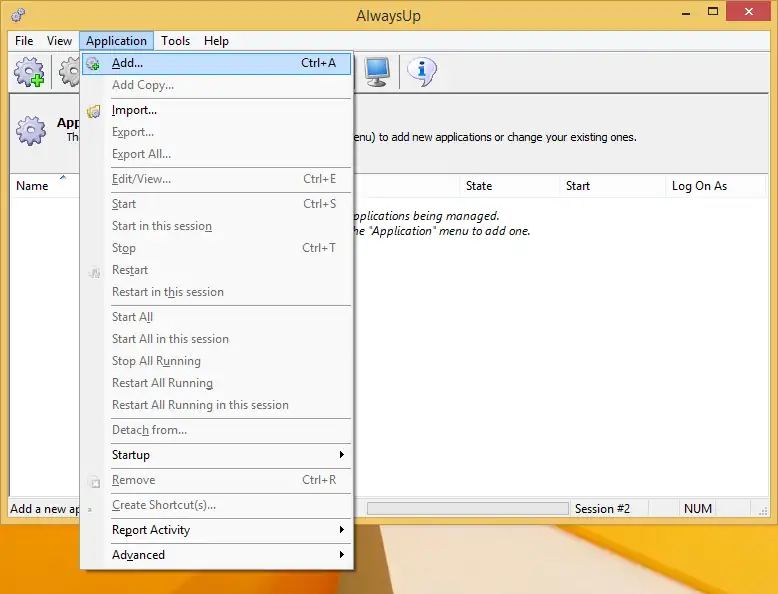Viewport: 778px width, 594px height.
Task: Click the large gear icon in header panel
Action: 31,131
